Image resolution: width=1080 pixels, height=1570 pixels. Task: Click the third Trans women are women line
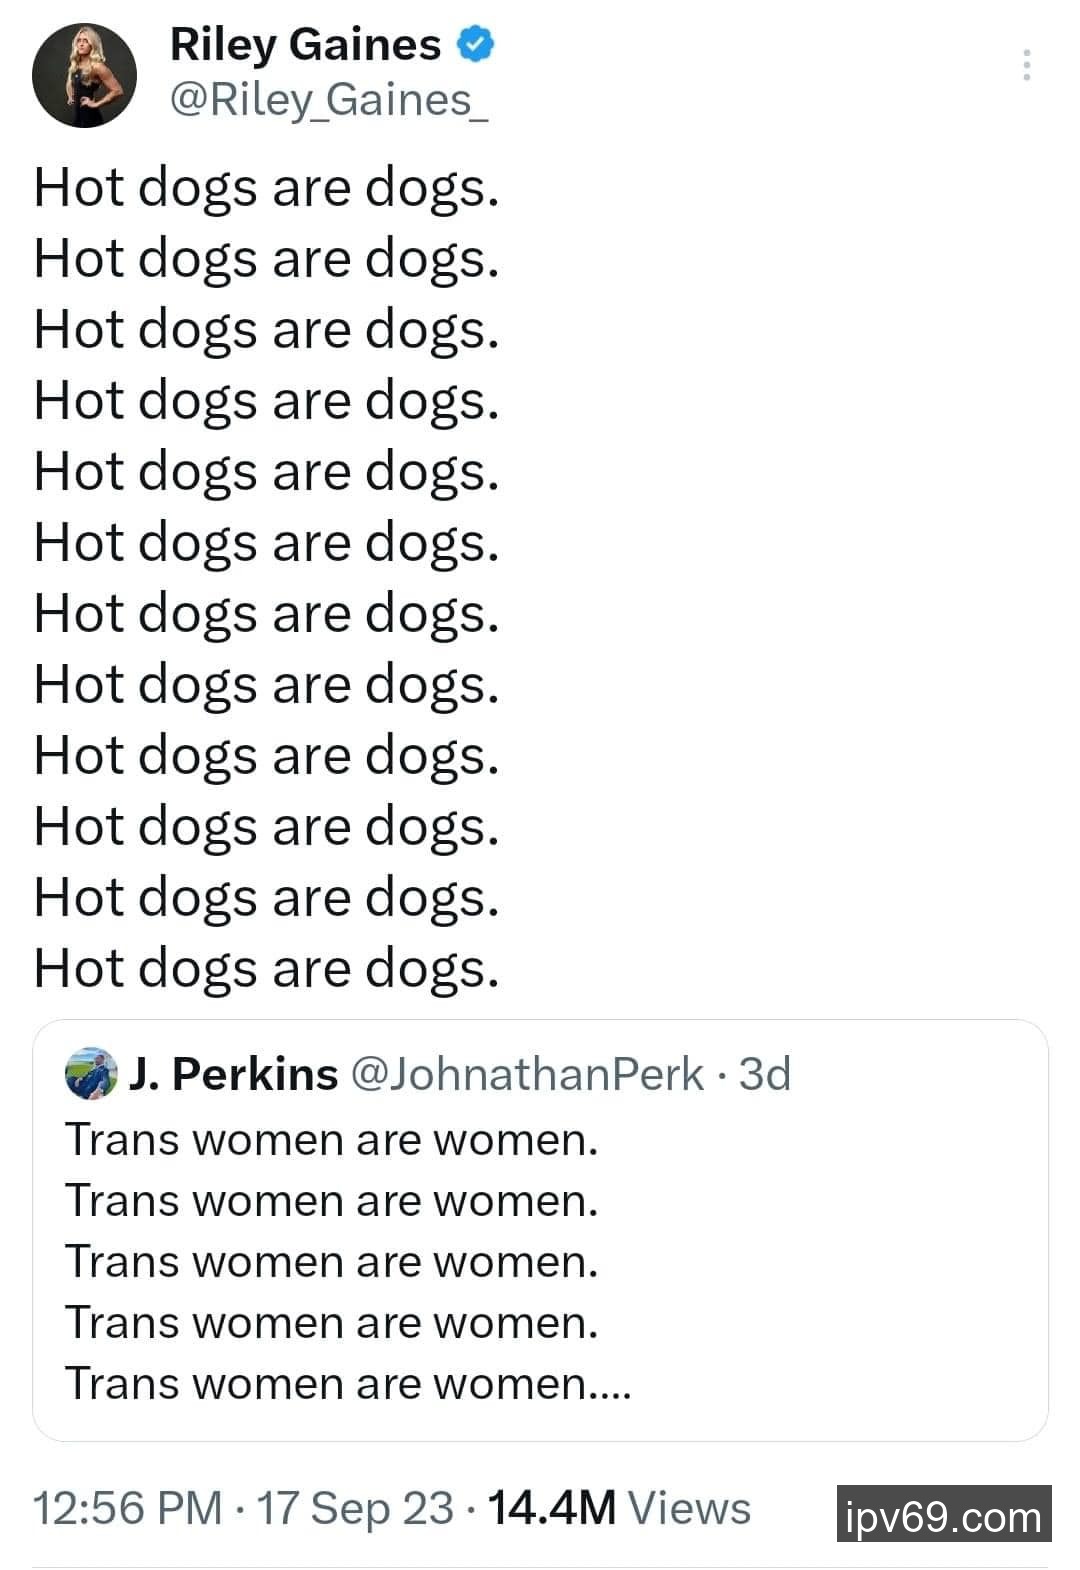(x=331, y=1262)
